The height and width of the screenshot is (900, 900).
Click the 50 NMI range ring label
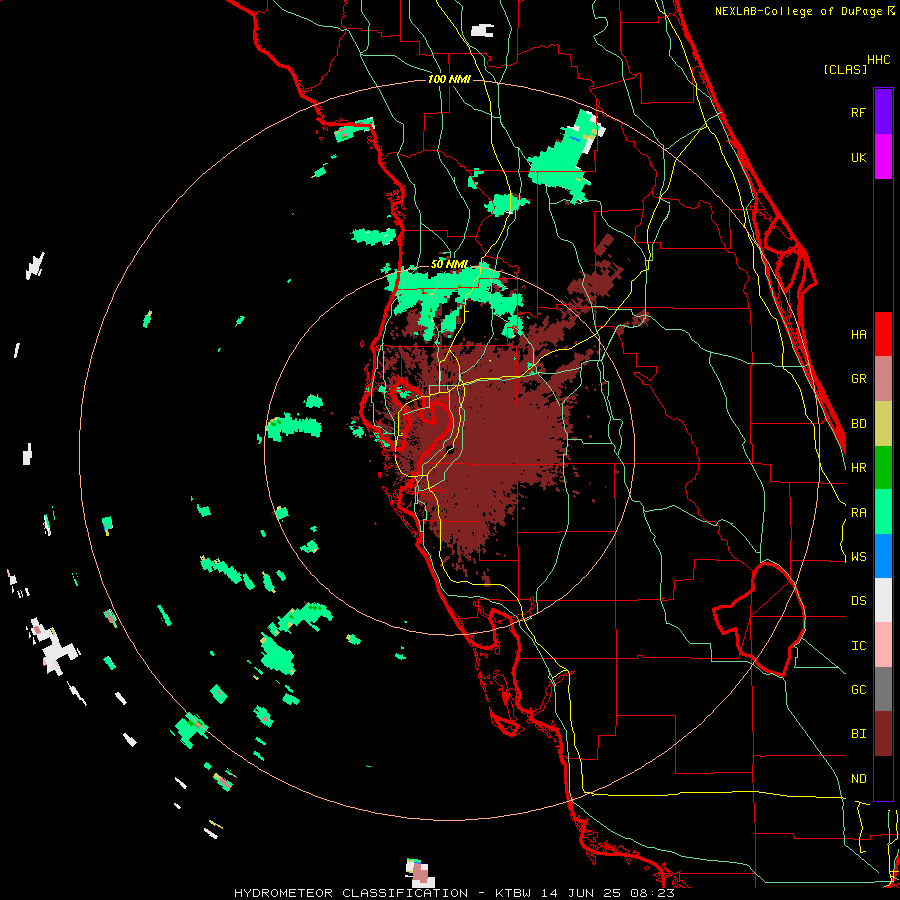click(449, 264)
